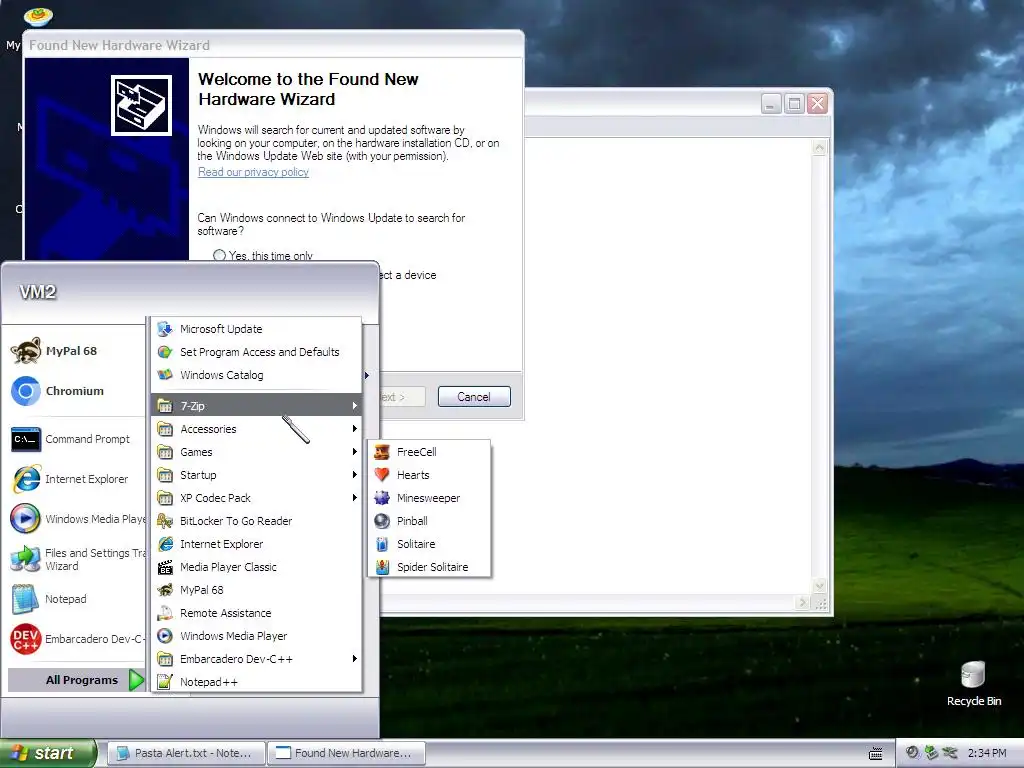Open Chromium from the pinned list
The height and width of the screenshot is (768, 1024).
[x=25, y=391]
